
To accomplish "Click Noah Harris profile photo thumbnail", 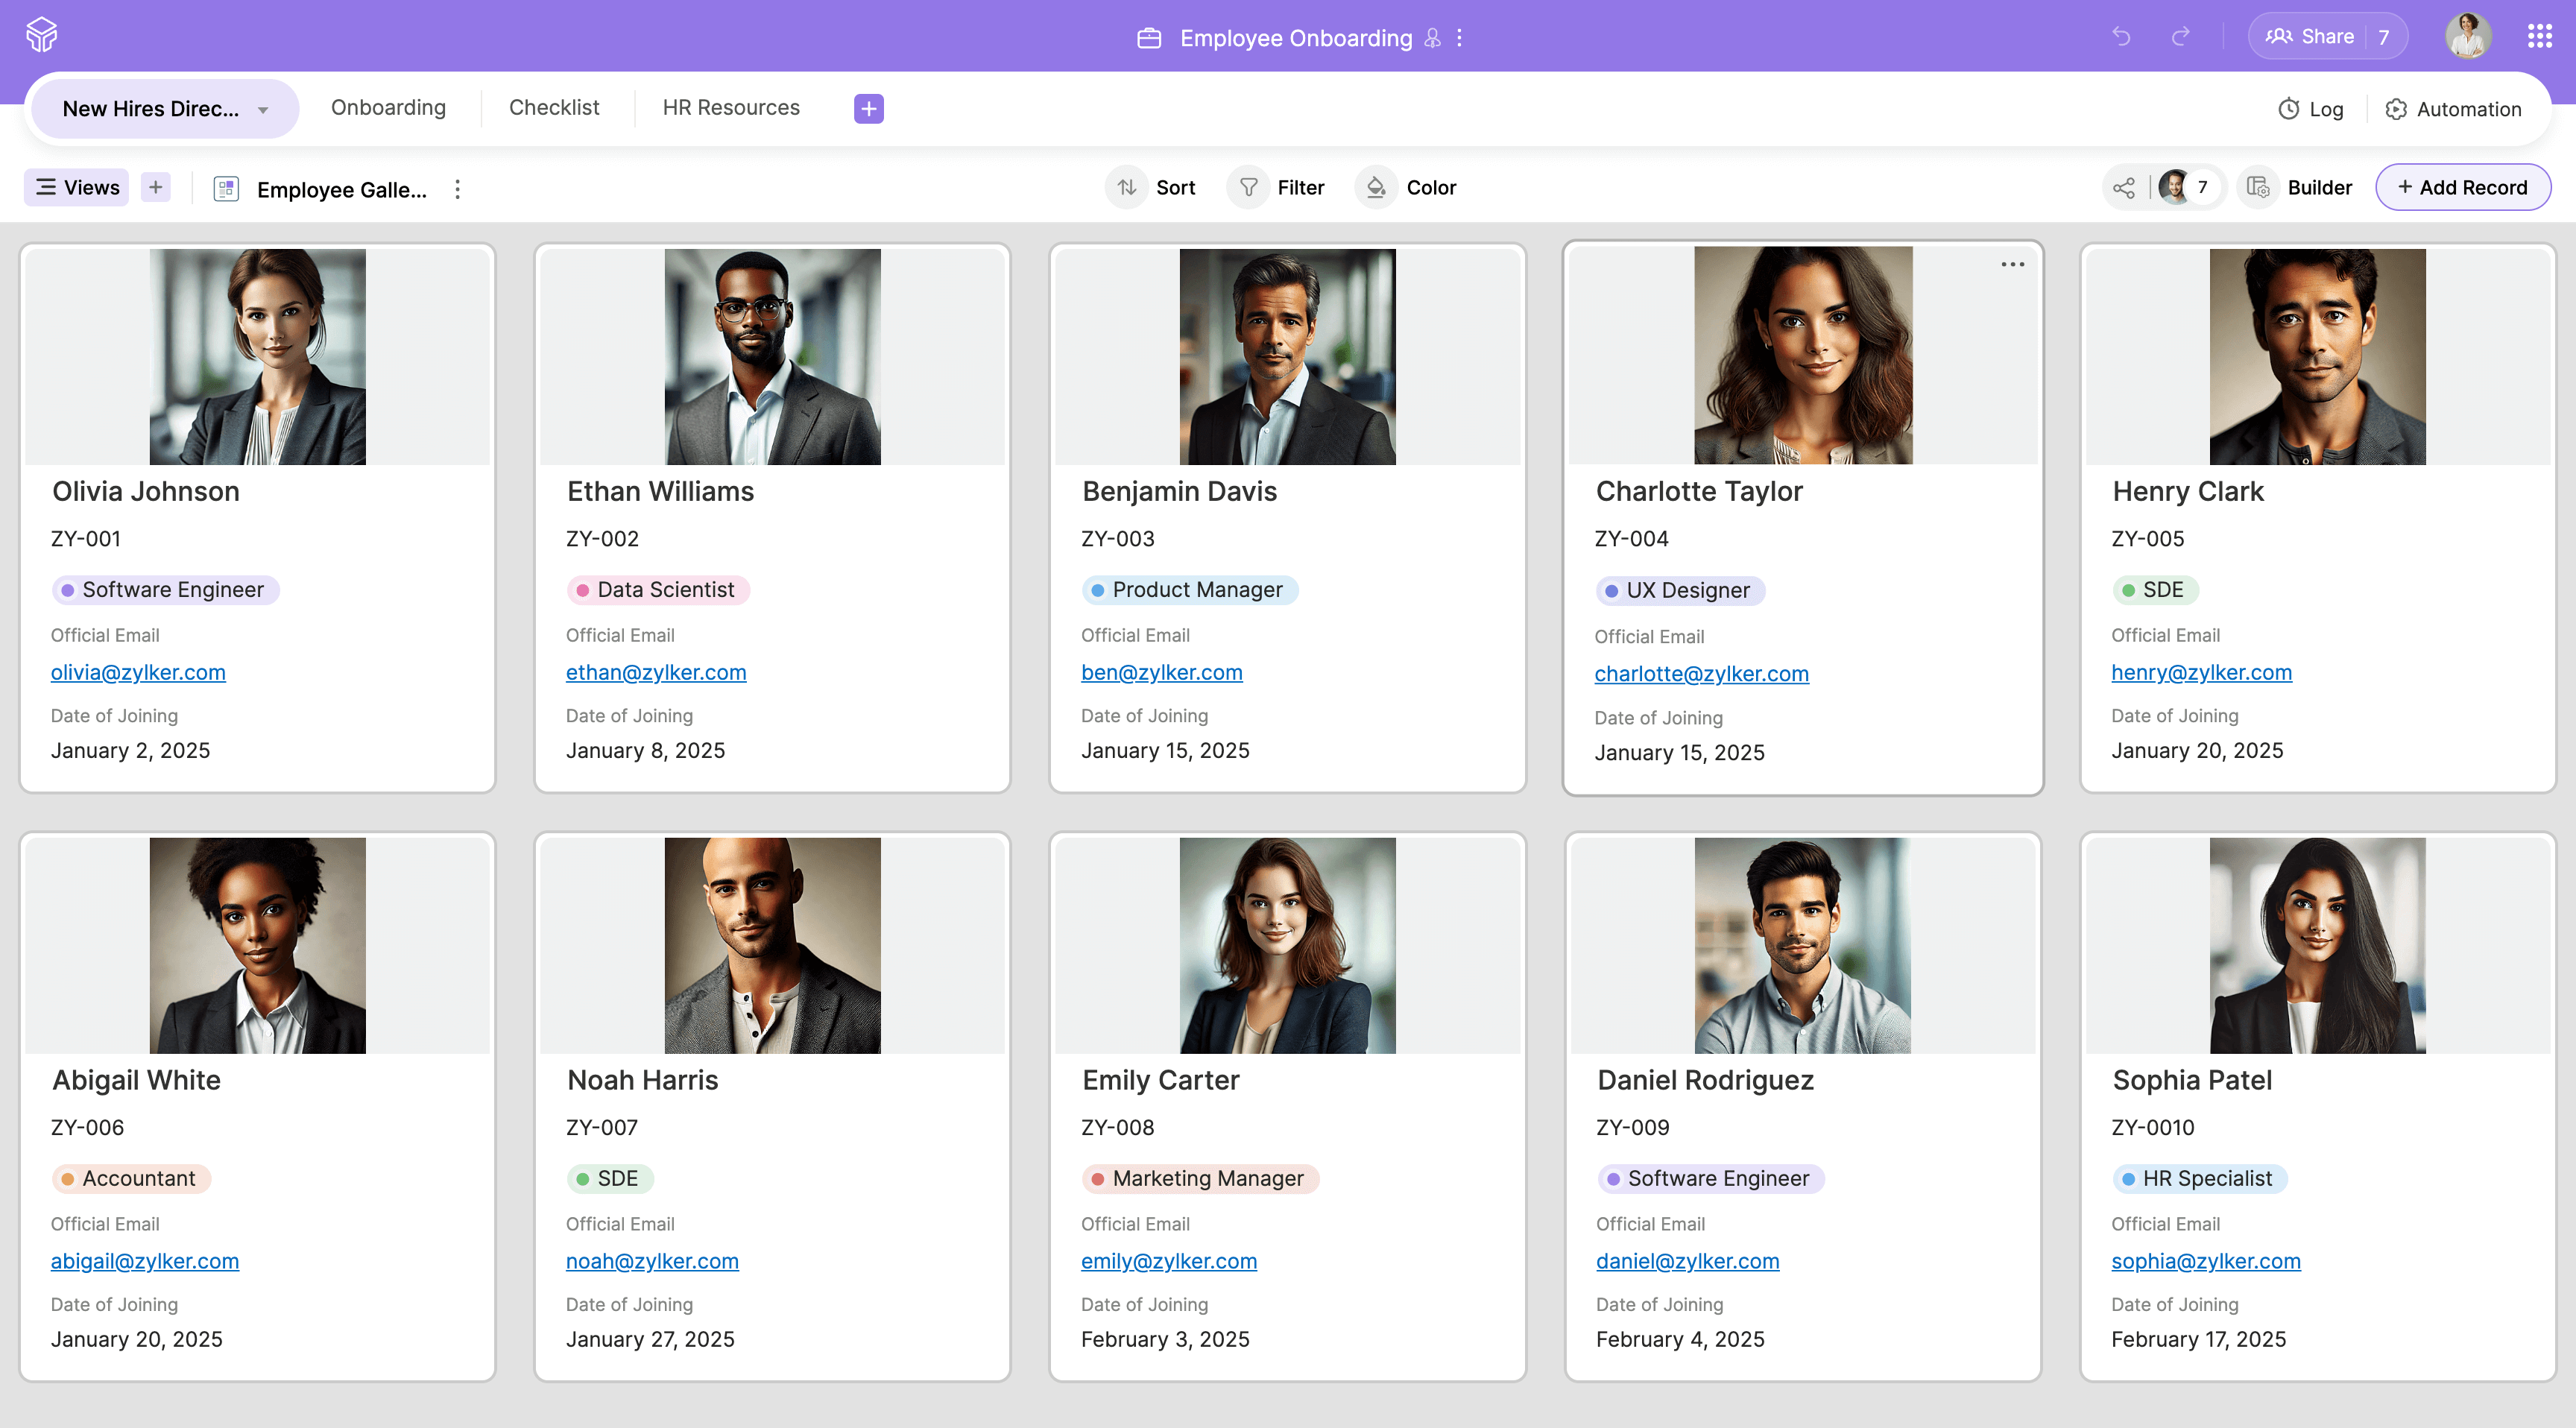I will [772, 945].
